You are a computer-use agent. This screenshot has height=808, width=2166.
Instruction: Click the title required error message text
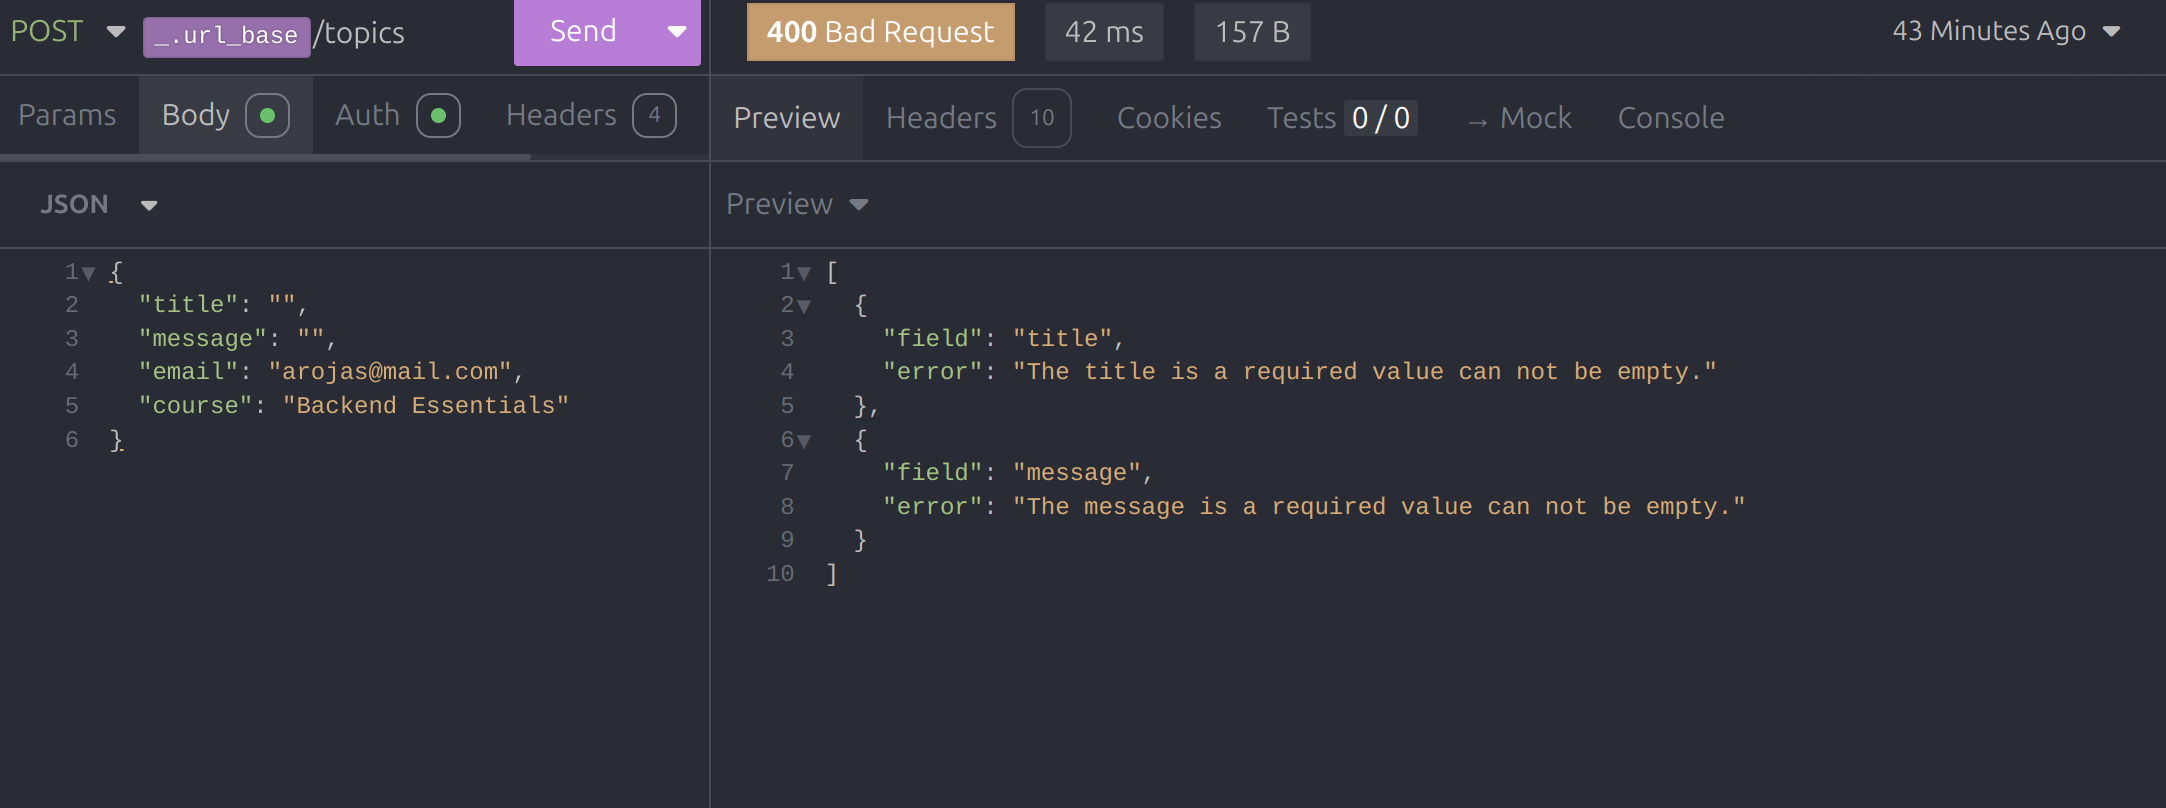[x=1364, y=371]
